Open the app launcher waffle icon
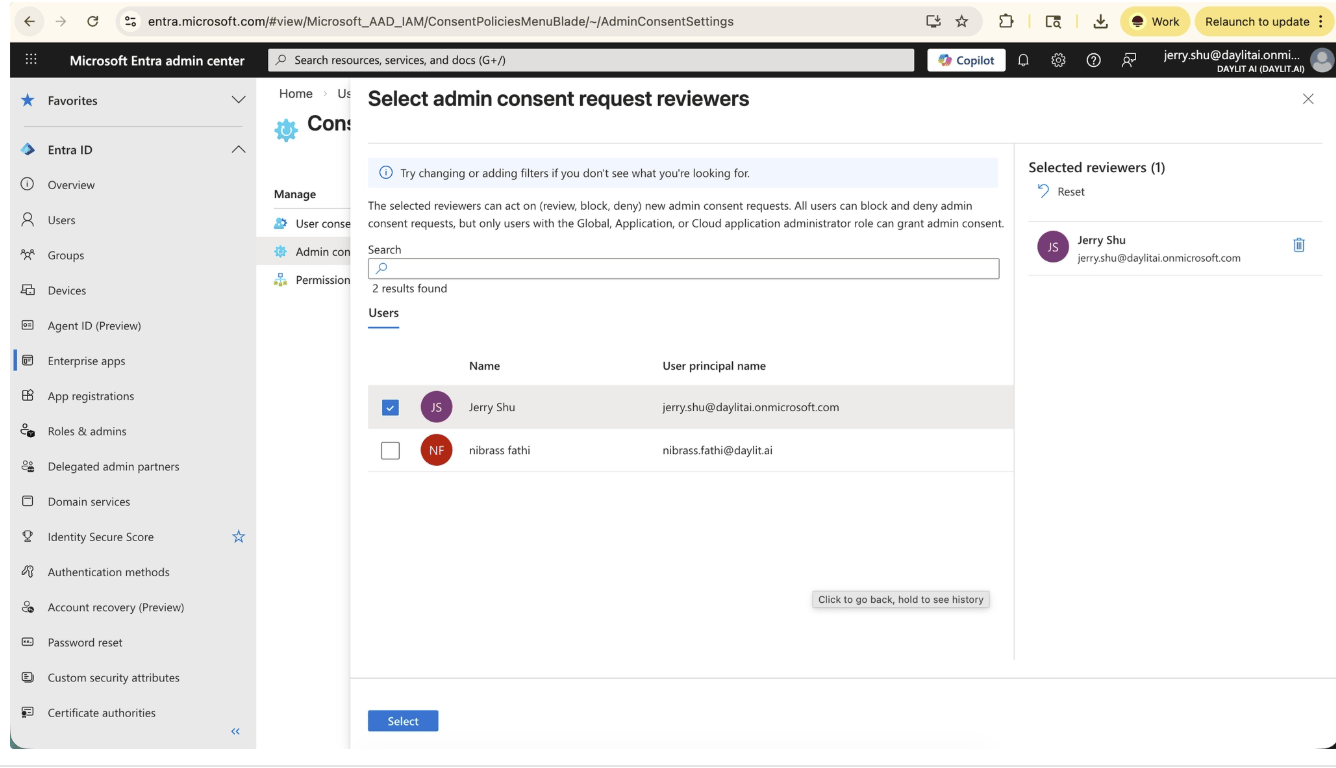 tap(30, 60)
